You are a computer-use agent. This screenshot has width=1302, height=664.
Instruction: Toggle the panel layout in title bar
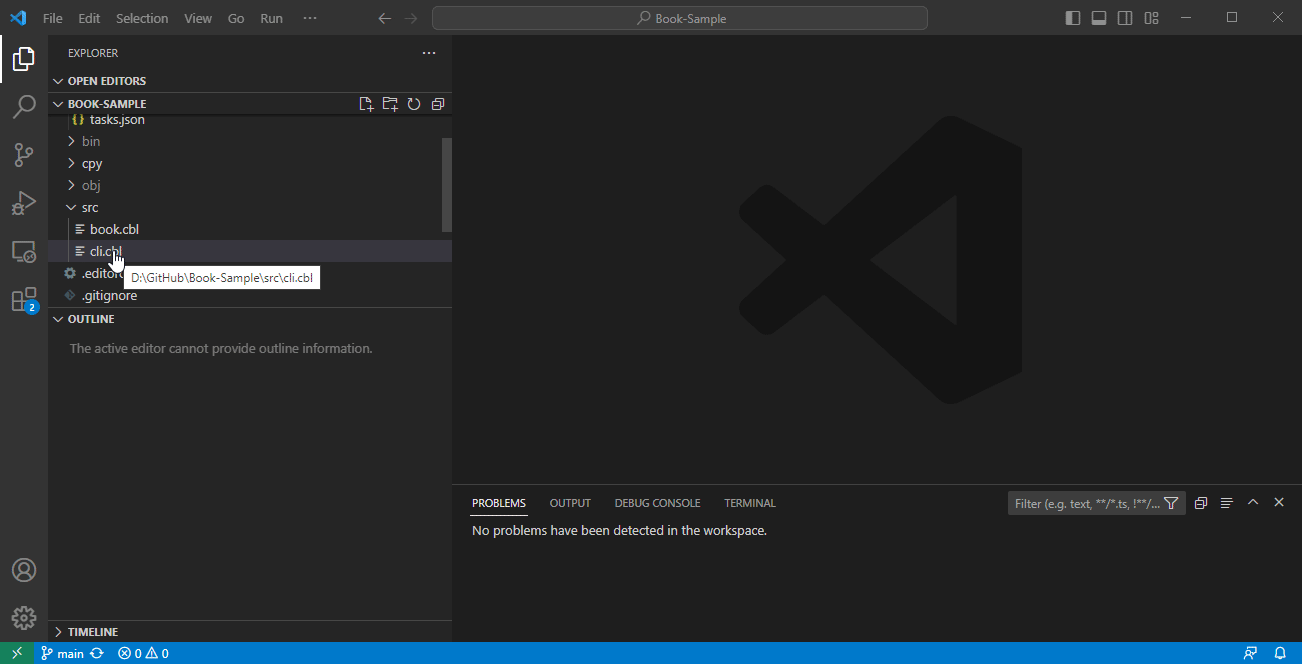coord(1099,17)
